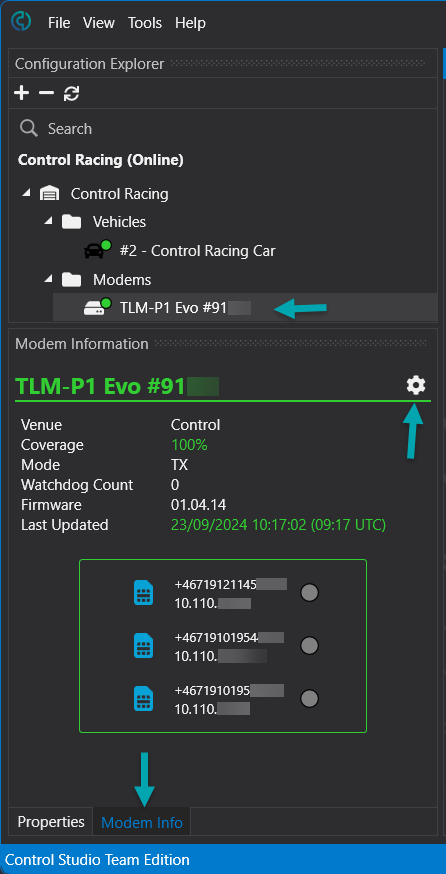The width and height of the screenshot is (446, 874).
Task: Collapse the Vehicles folder
Action: (49, 221)
